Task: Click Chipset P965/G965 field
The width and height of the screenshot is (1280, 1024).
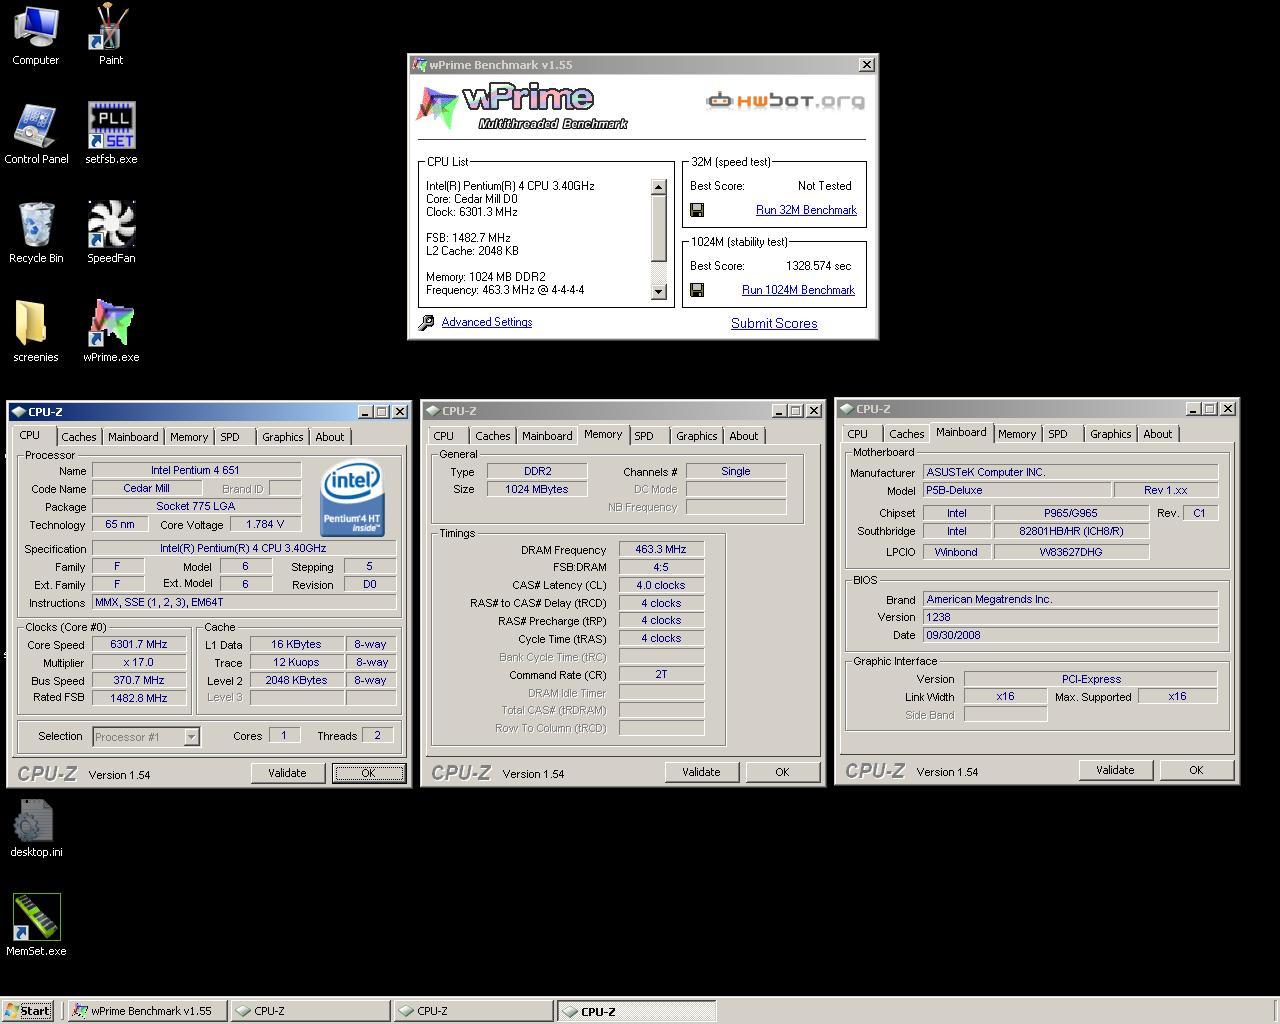Action: click(1071, 513)
